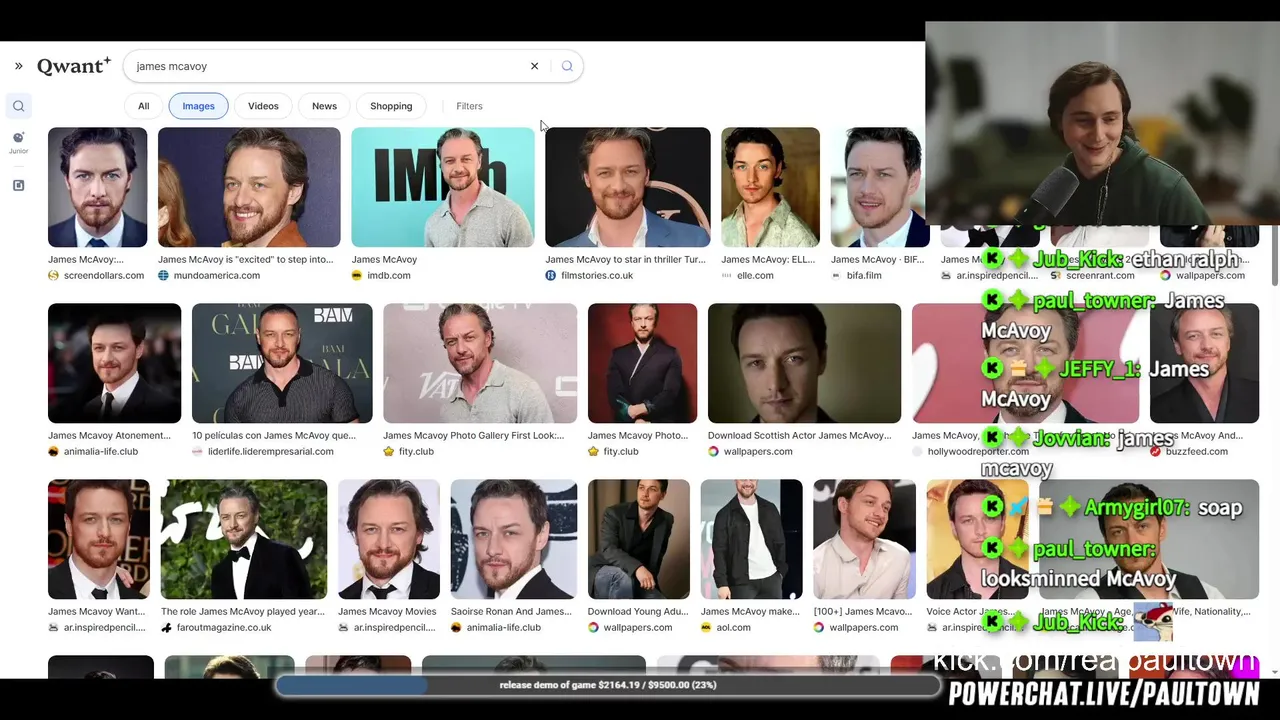1280x720 pixels.
Task: Click the screendollars.com favicon
Action: 54,276
